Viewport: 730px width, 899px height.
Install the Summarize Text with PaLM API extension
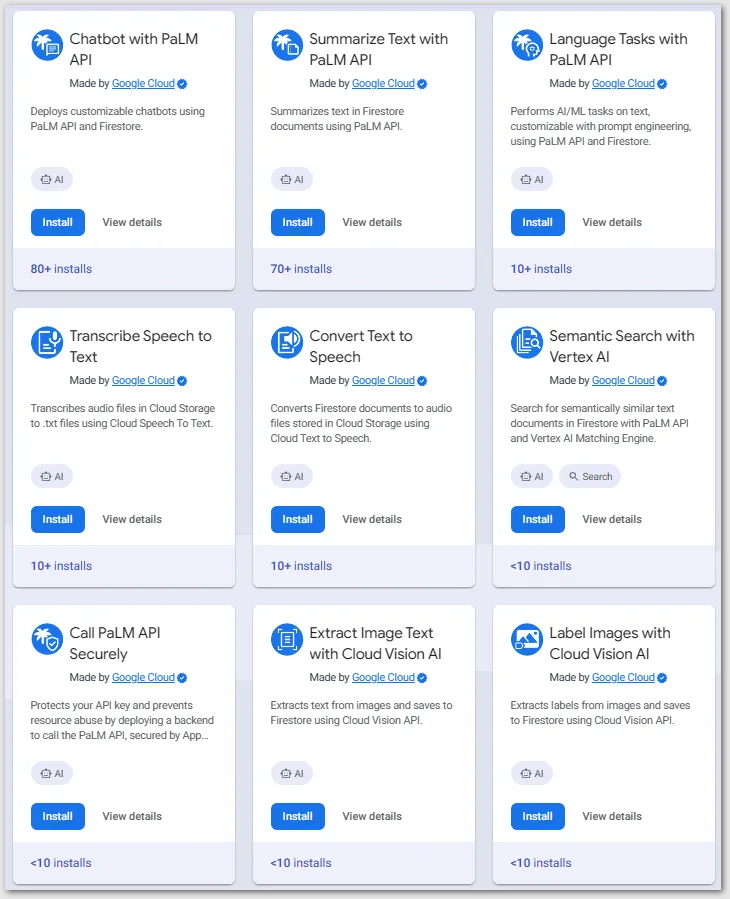[x=298, y=222]
